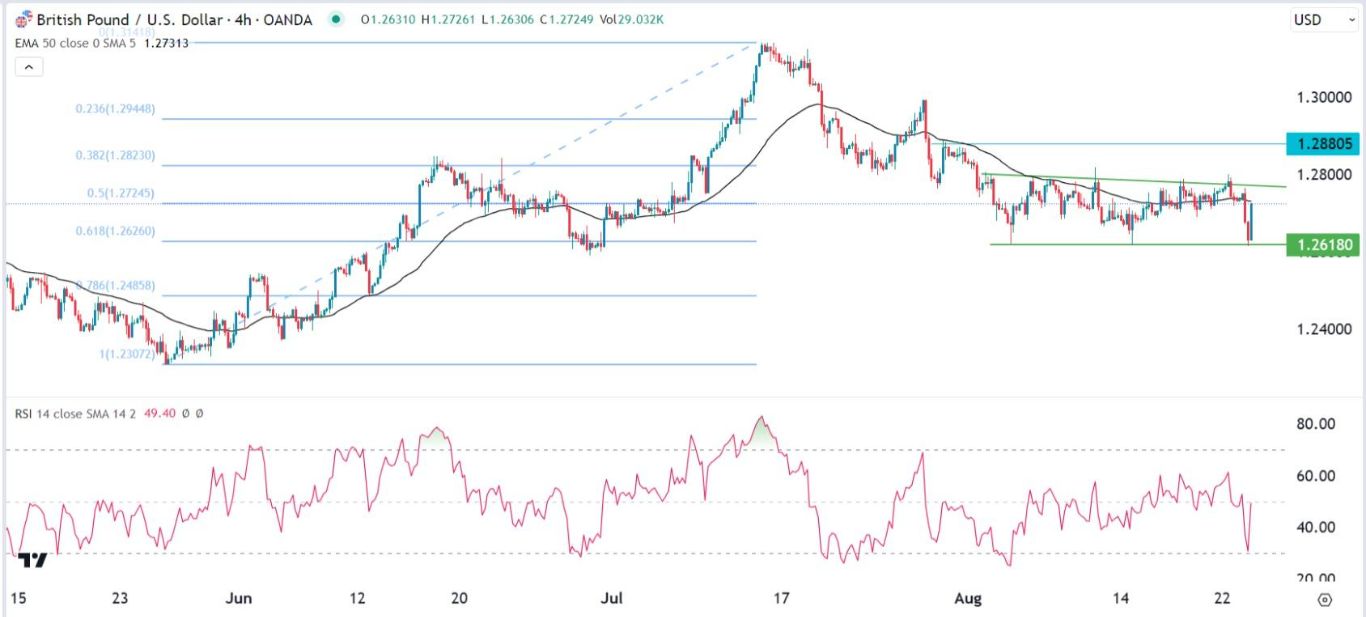Collapse the indicator legend panel

[30, 66]
